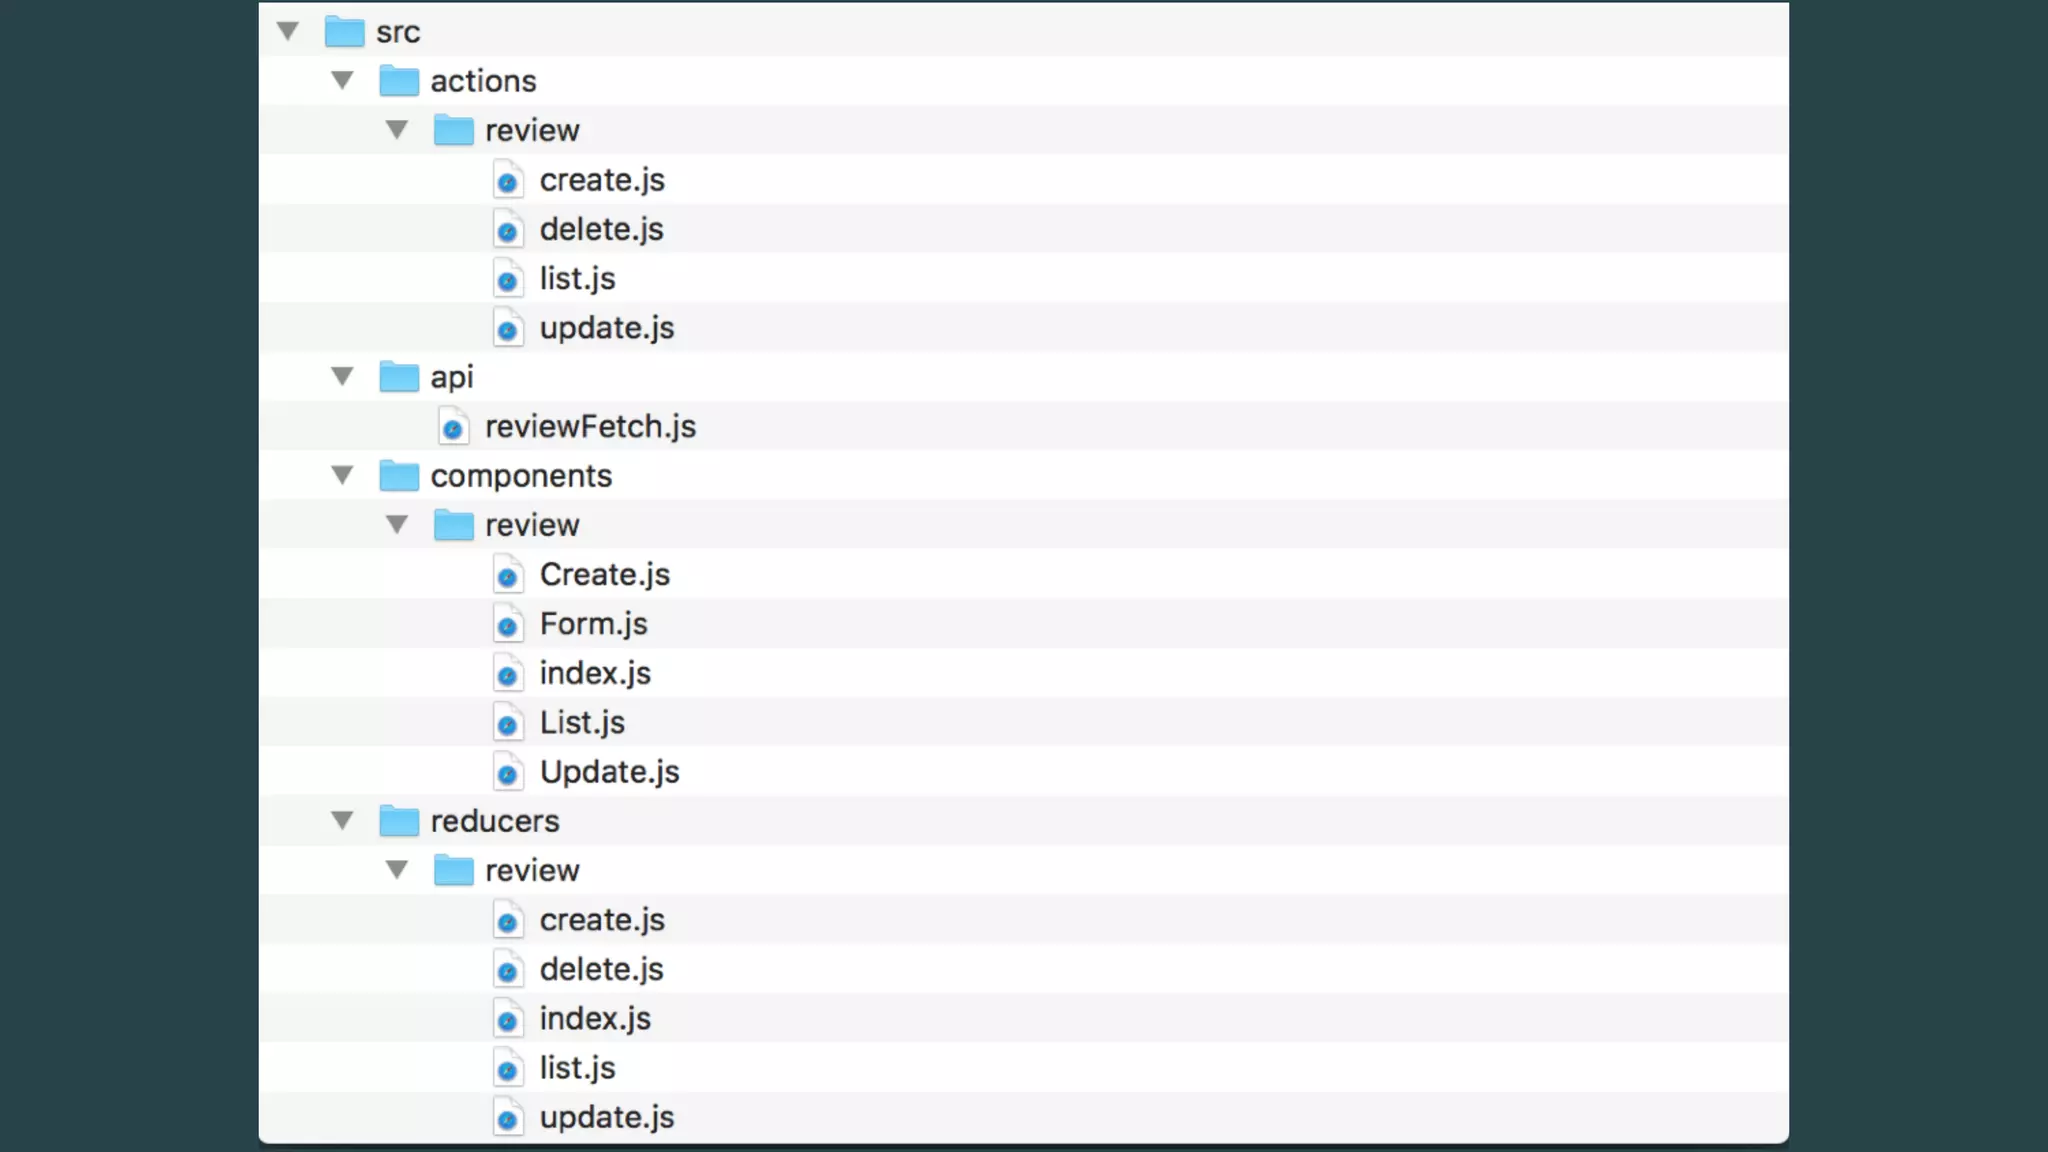Collapse the reducers folder triangle
Image resolution: width=2048 pixels, height=1152 pixels.
[x=343, y=820]
